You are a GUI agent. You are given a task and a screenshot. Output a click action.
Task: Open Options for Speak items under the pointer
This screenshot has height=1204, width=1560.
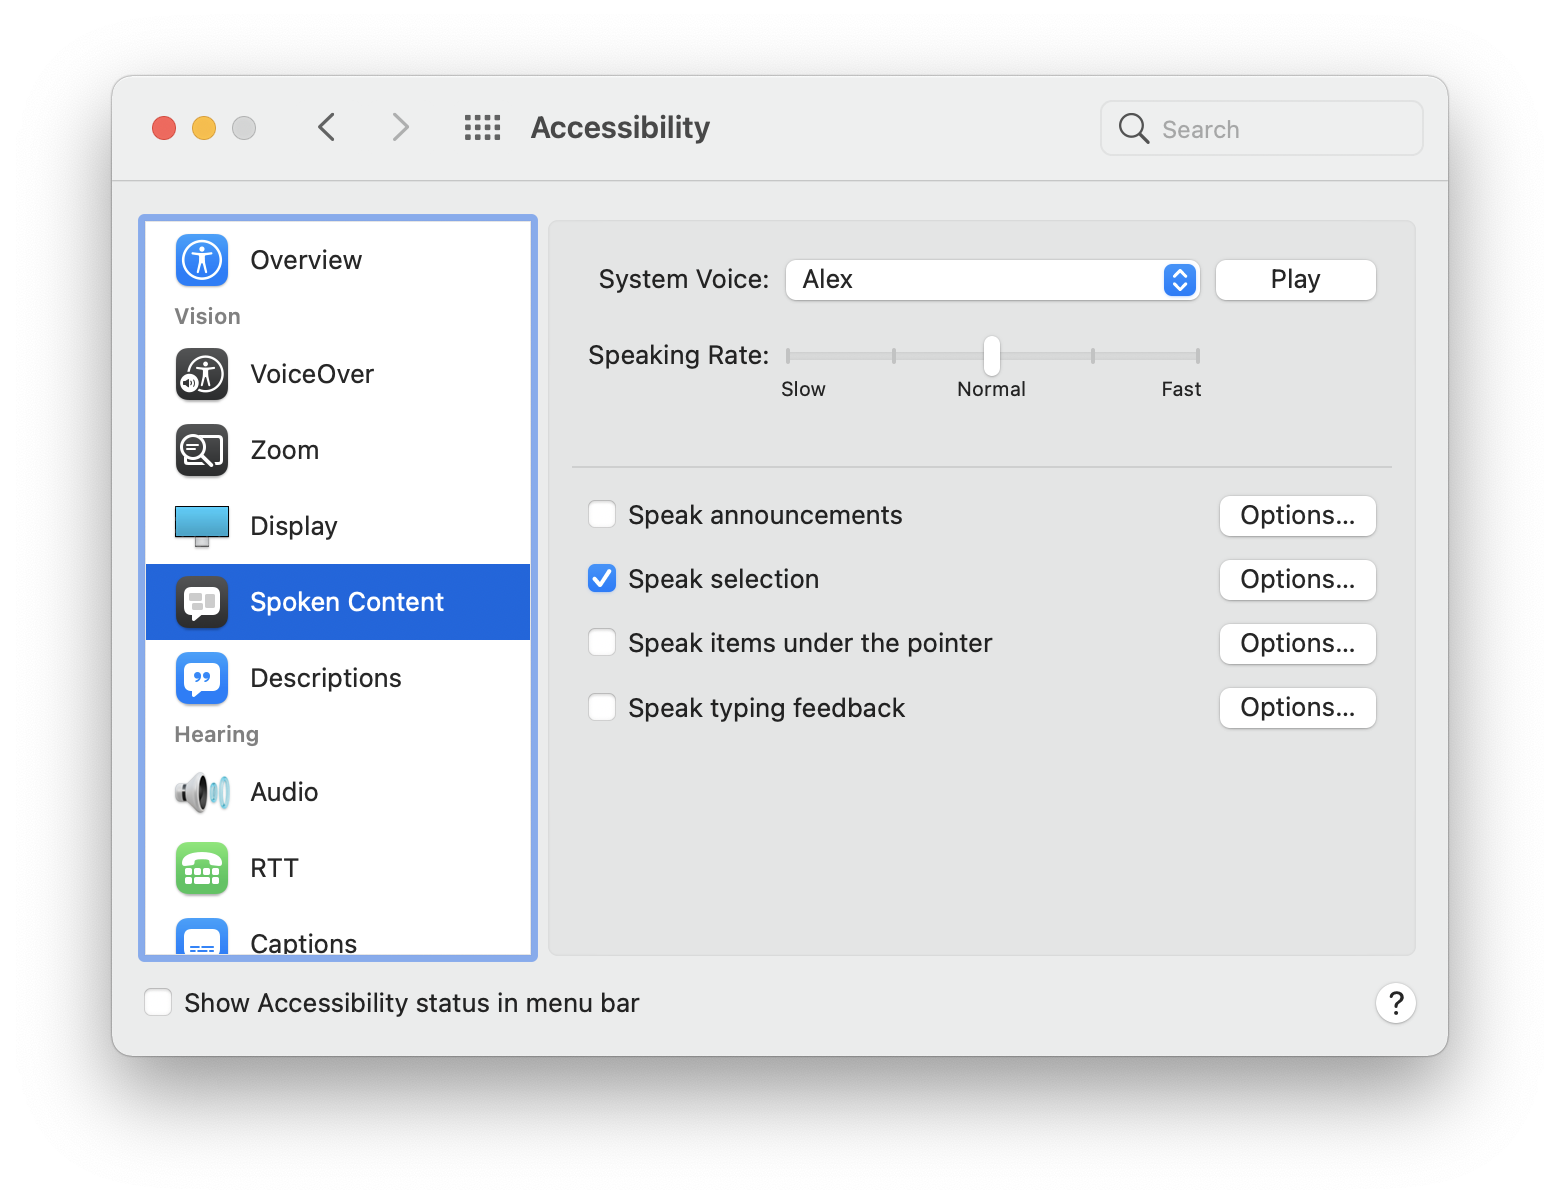pos(1297,643)
